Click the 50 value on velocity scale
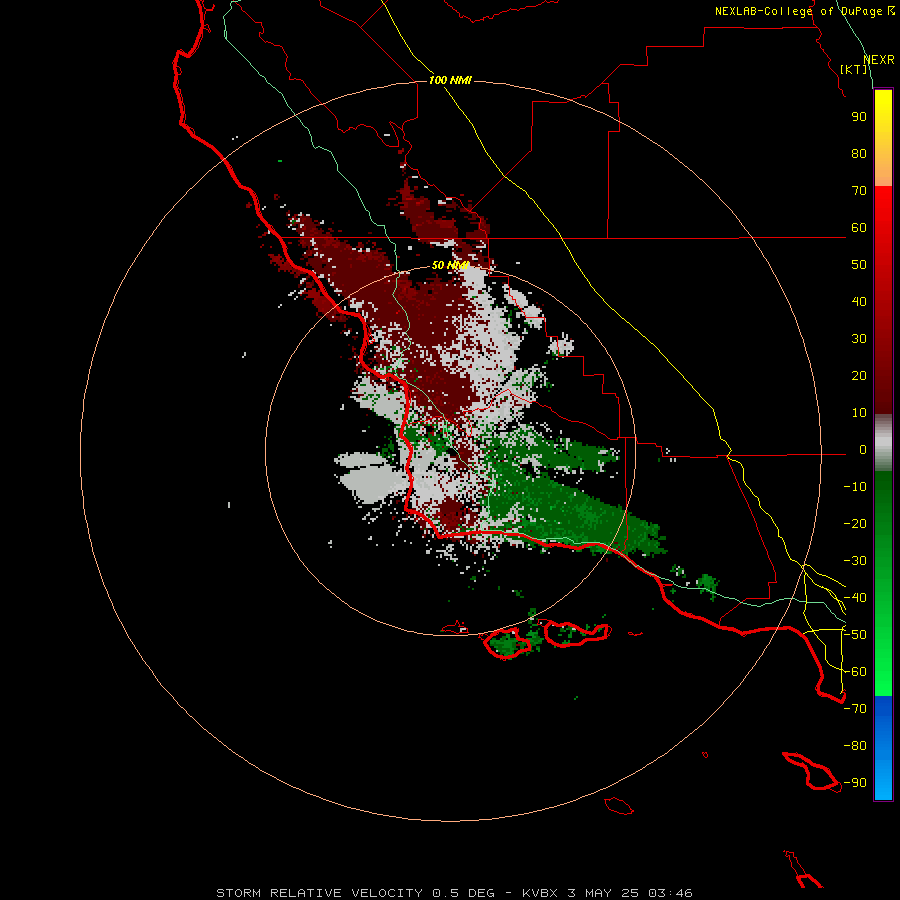 (x=859, y=265)
